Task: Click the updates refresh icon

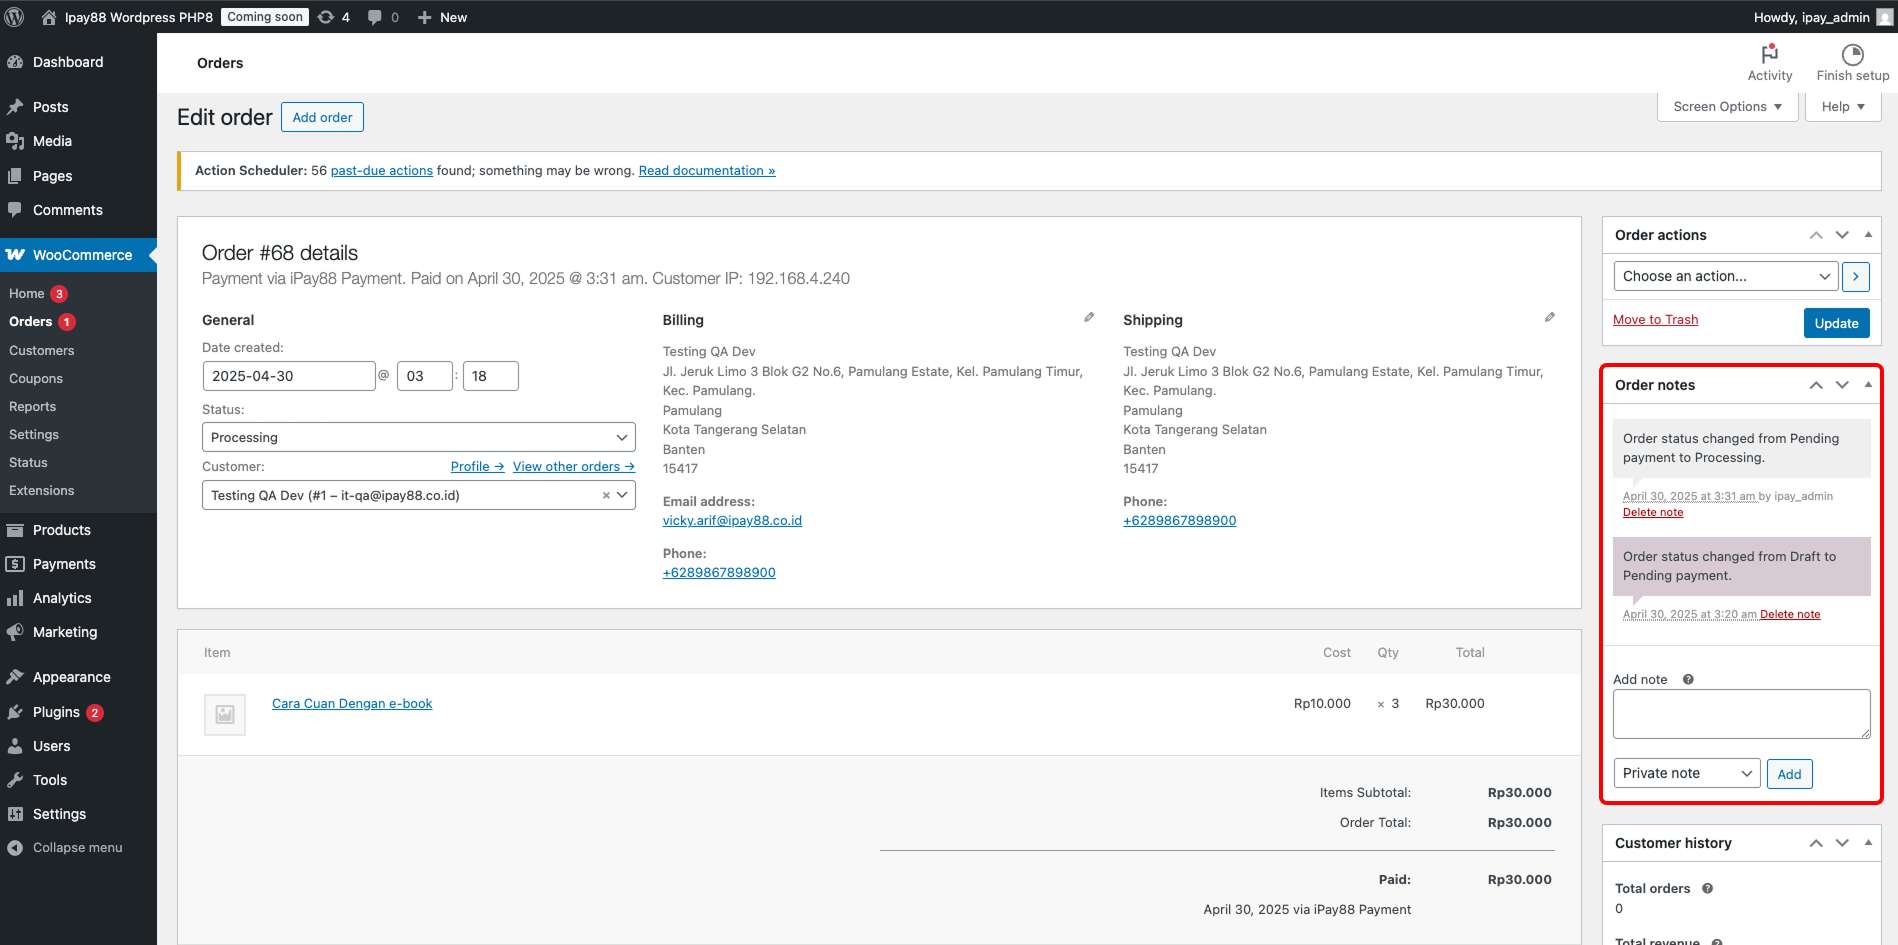Action: [326, 17]
